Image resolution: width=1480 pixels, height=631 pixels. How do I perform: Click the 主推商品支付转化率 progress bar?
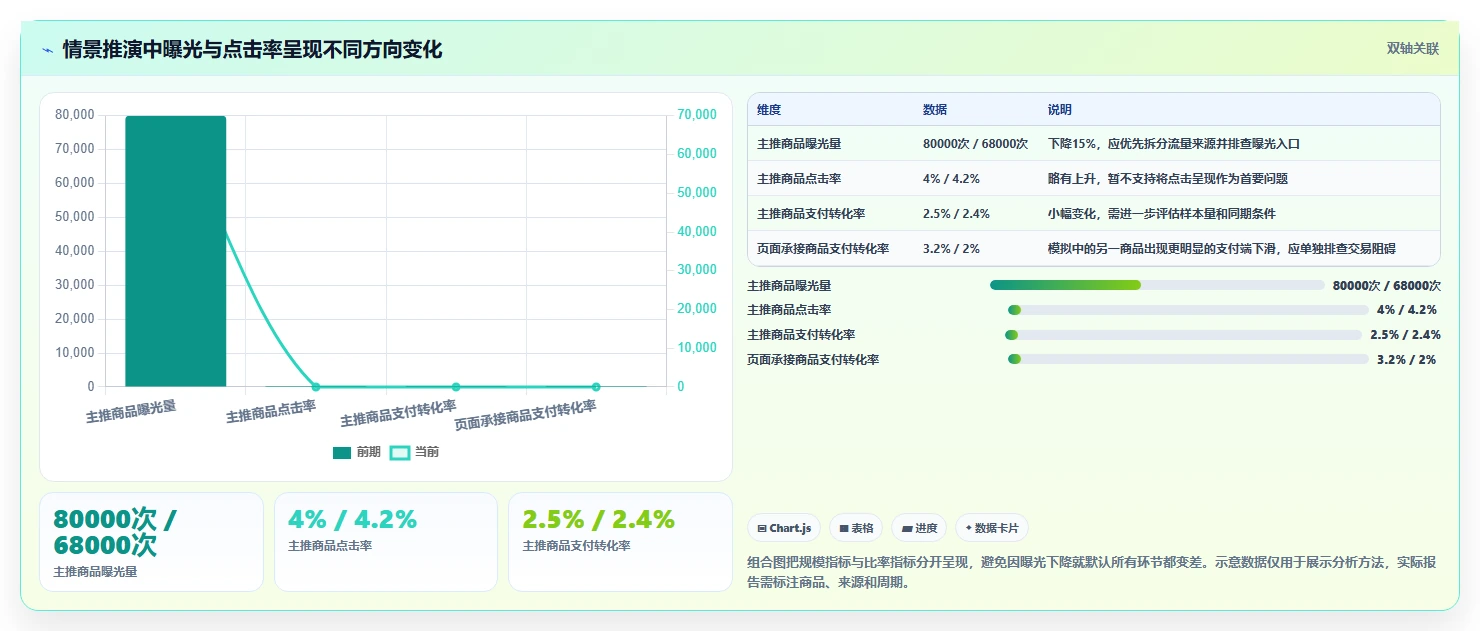click(1183, 335)
